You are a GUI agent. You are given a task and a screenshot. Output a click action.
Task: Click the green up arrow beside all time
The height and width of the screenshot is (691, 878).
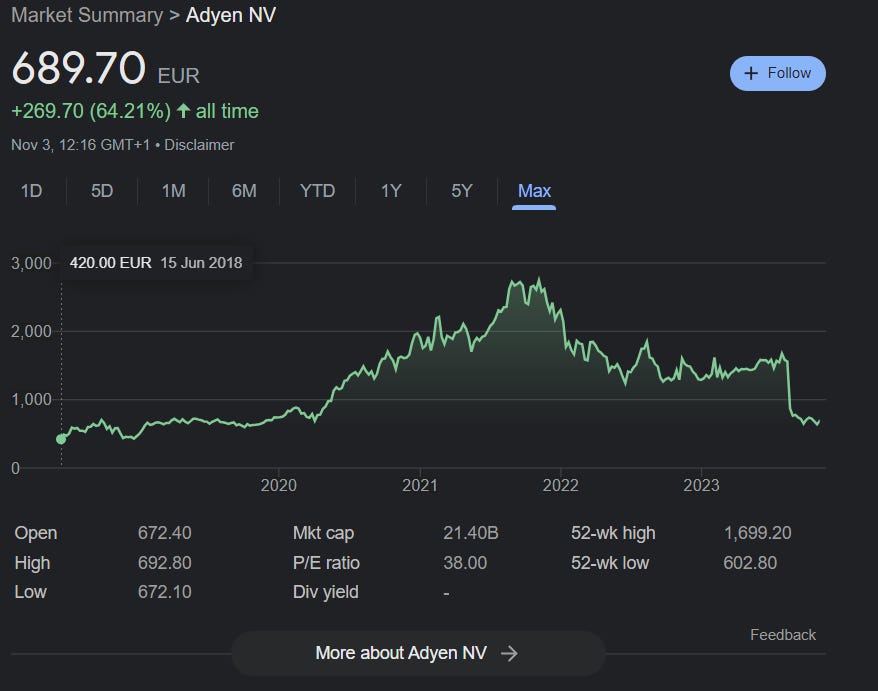[183, 110]
